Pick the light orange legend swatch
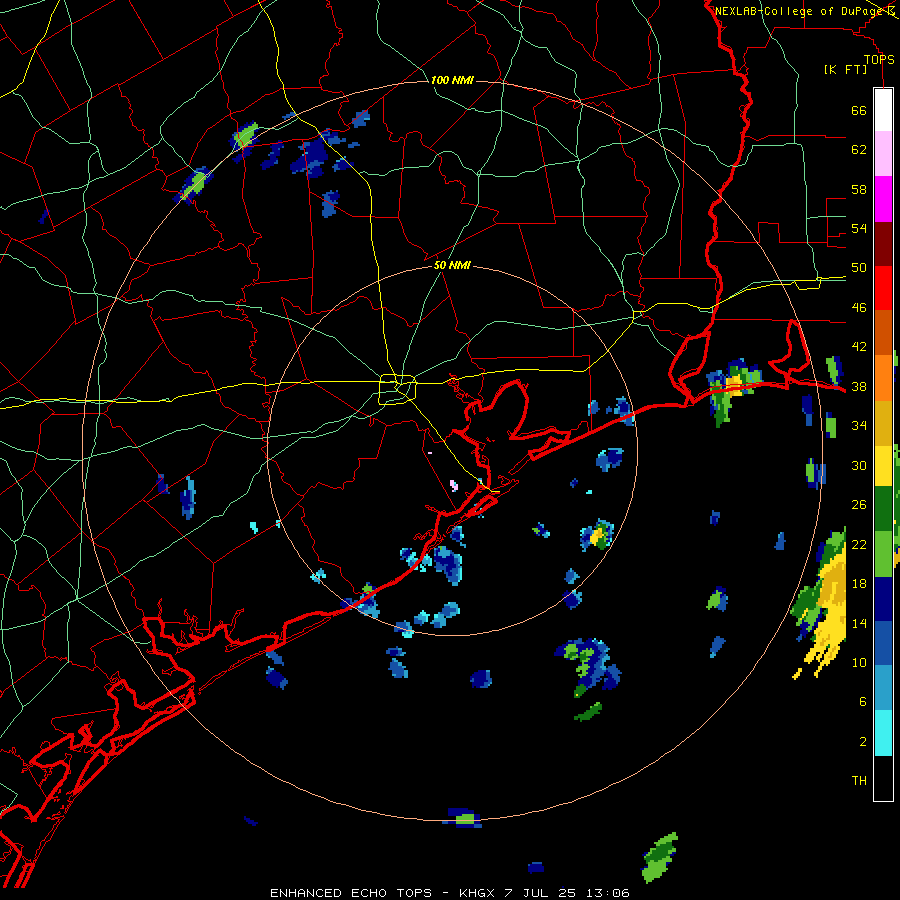900x900 pixels. tap(883, 378)
